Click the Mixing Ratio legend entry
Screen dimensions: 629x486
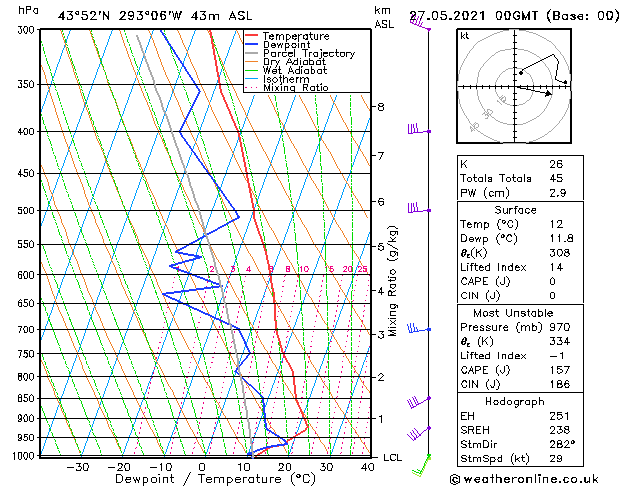(287, 88)
